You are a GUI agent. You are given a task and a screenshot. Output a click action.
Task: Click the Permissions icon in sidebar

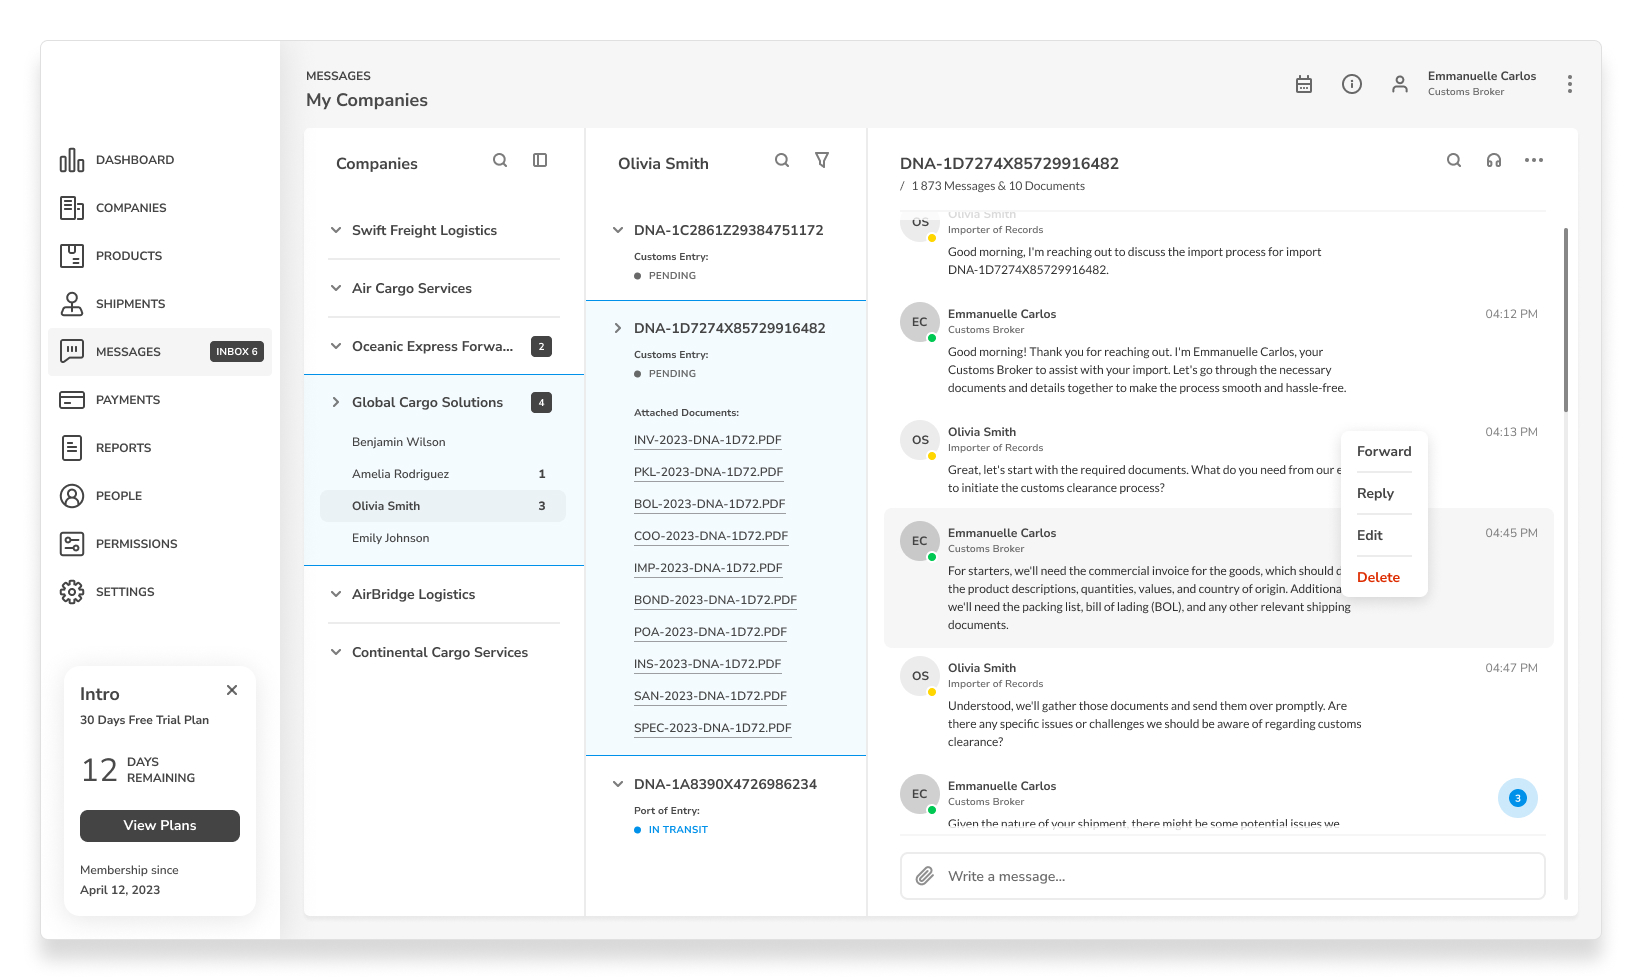tap(72, 544)
